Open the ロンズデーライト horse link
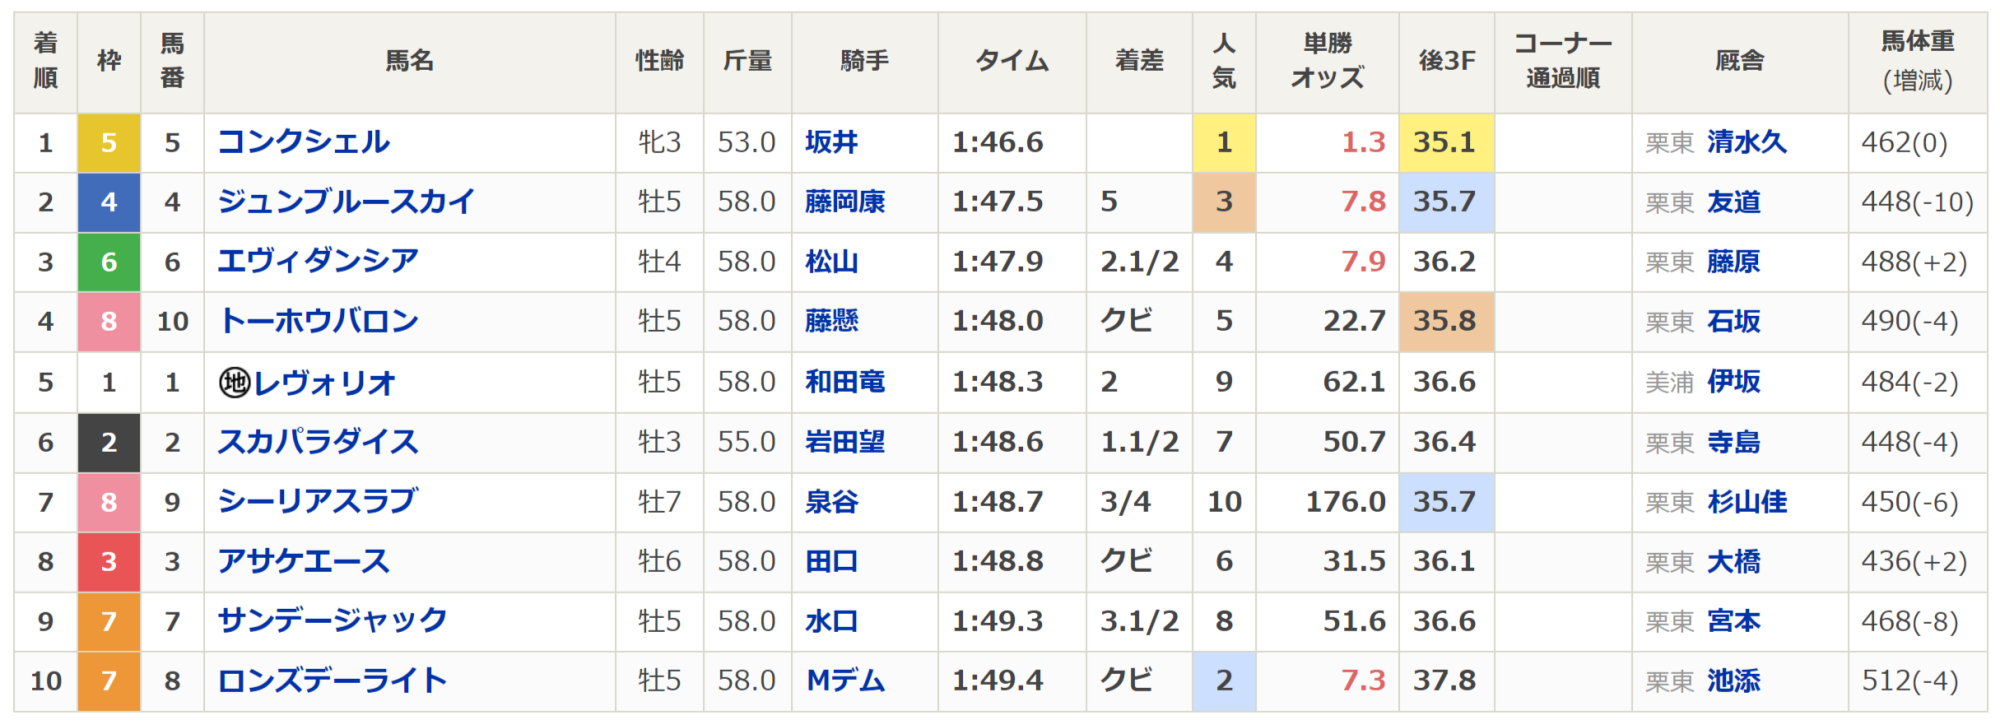Image resolution: width=2000 pixels, height=725 pixels. tap(332, 682)
